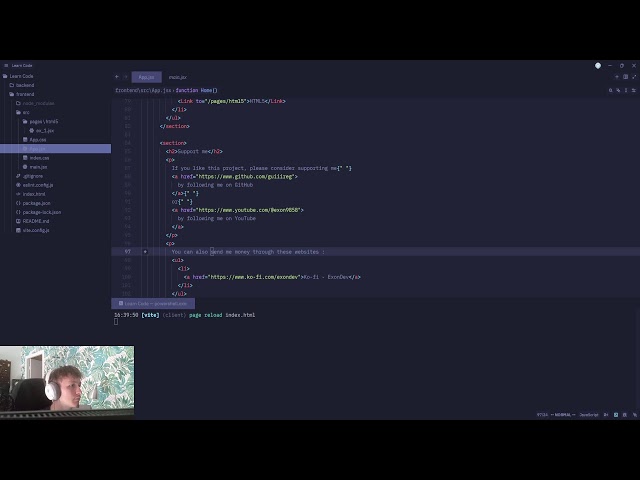Click the ko-fi URL string in code
The width and height of the screenshot is (640, 480).
[254, 277]
